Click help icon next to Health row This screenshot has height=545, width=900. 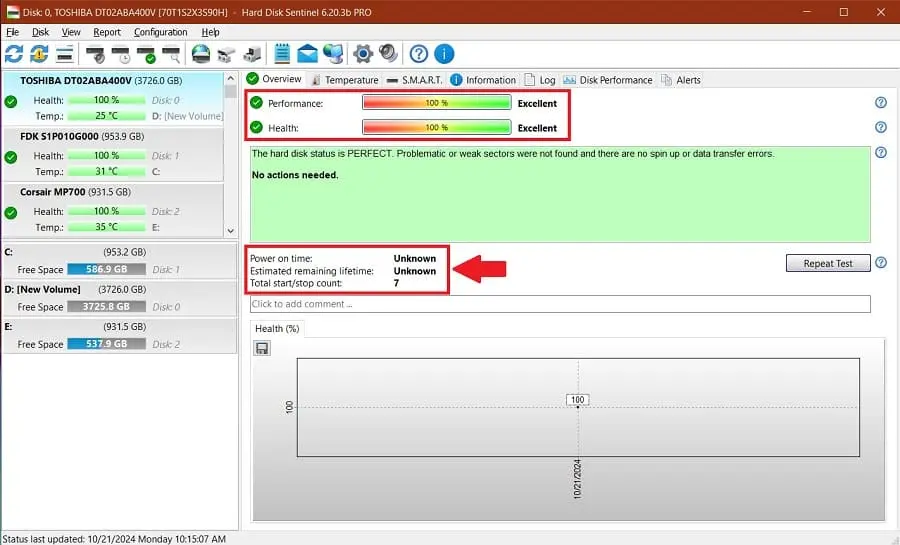click(880, 127)
